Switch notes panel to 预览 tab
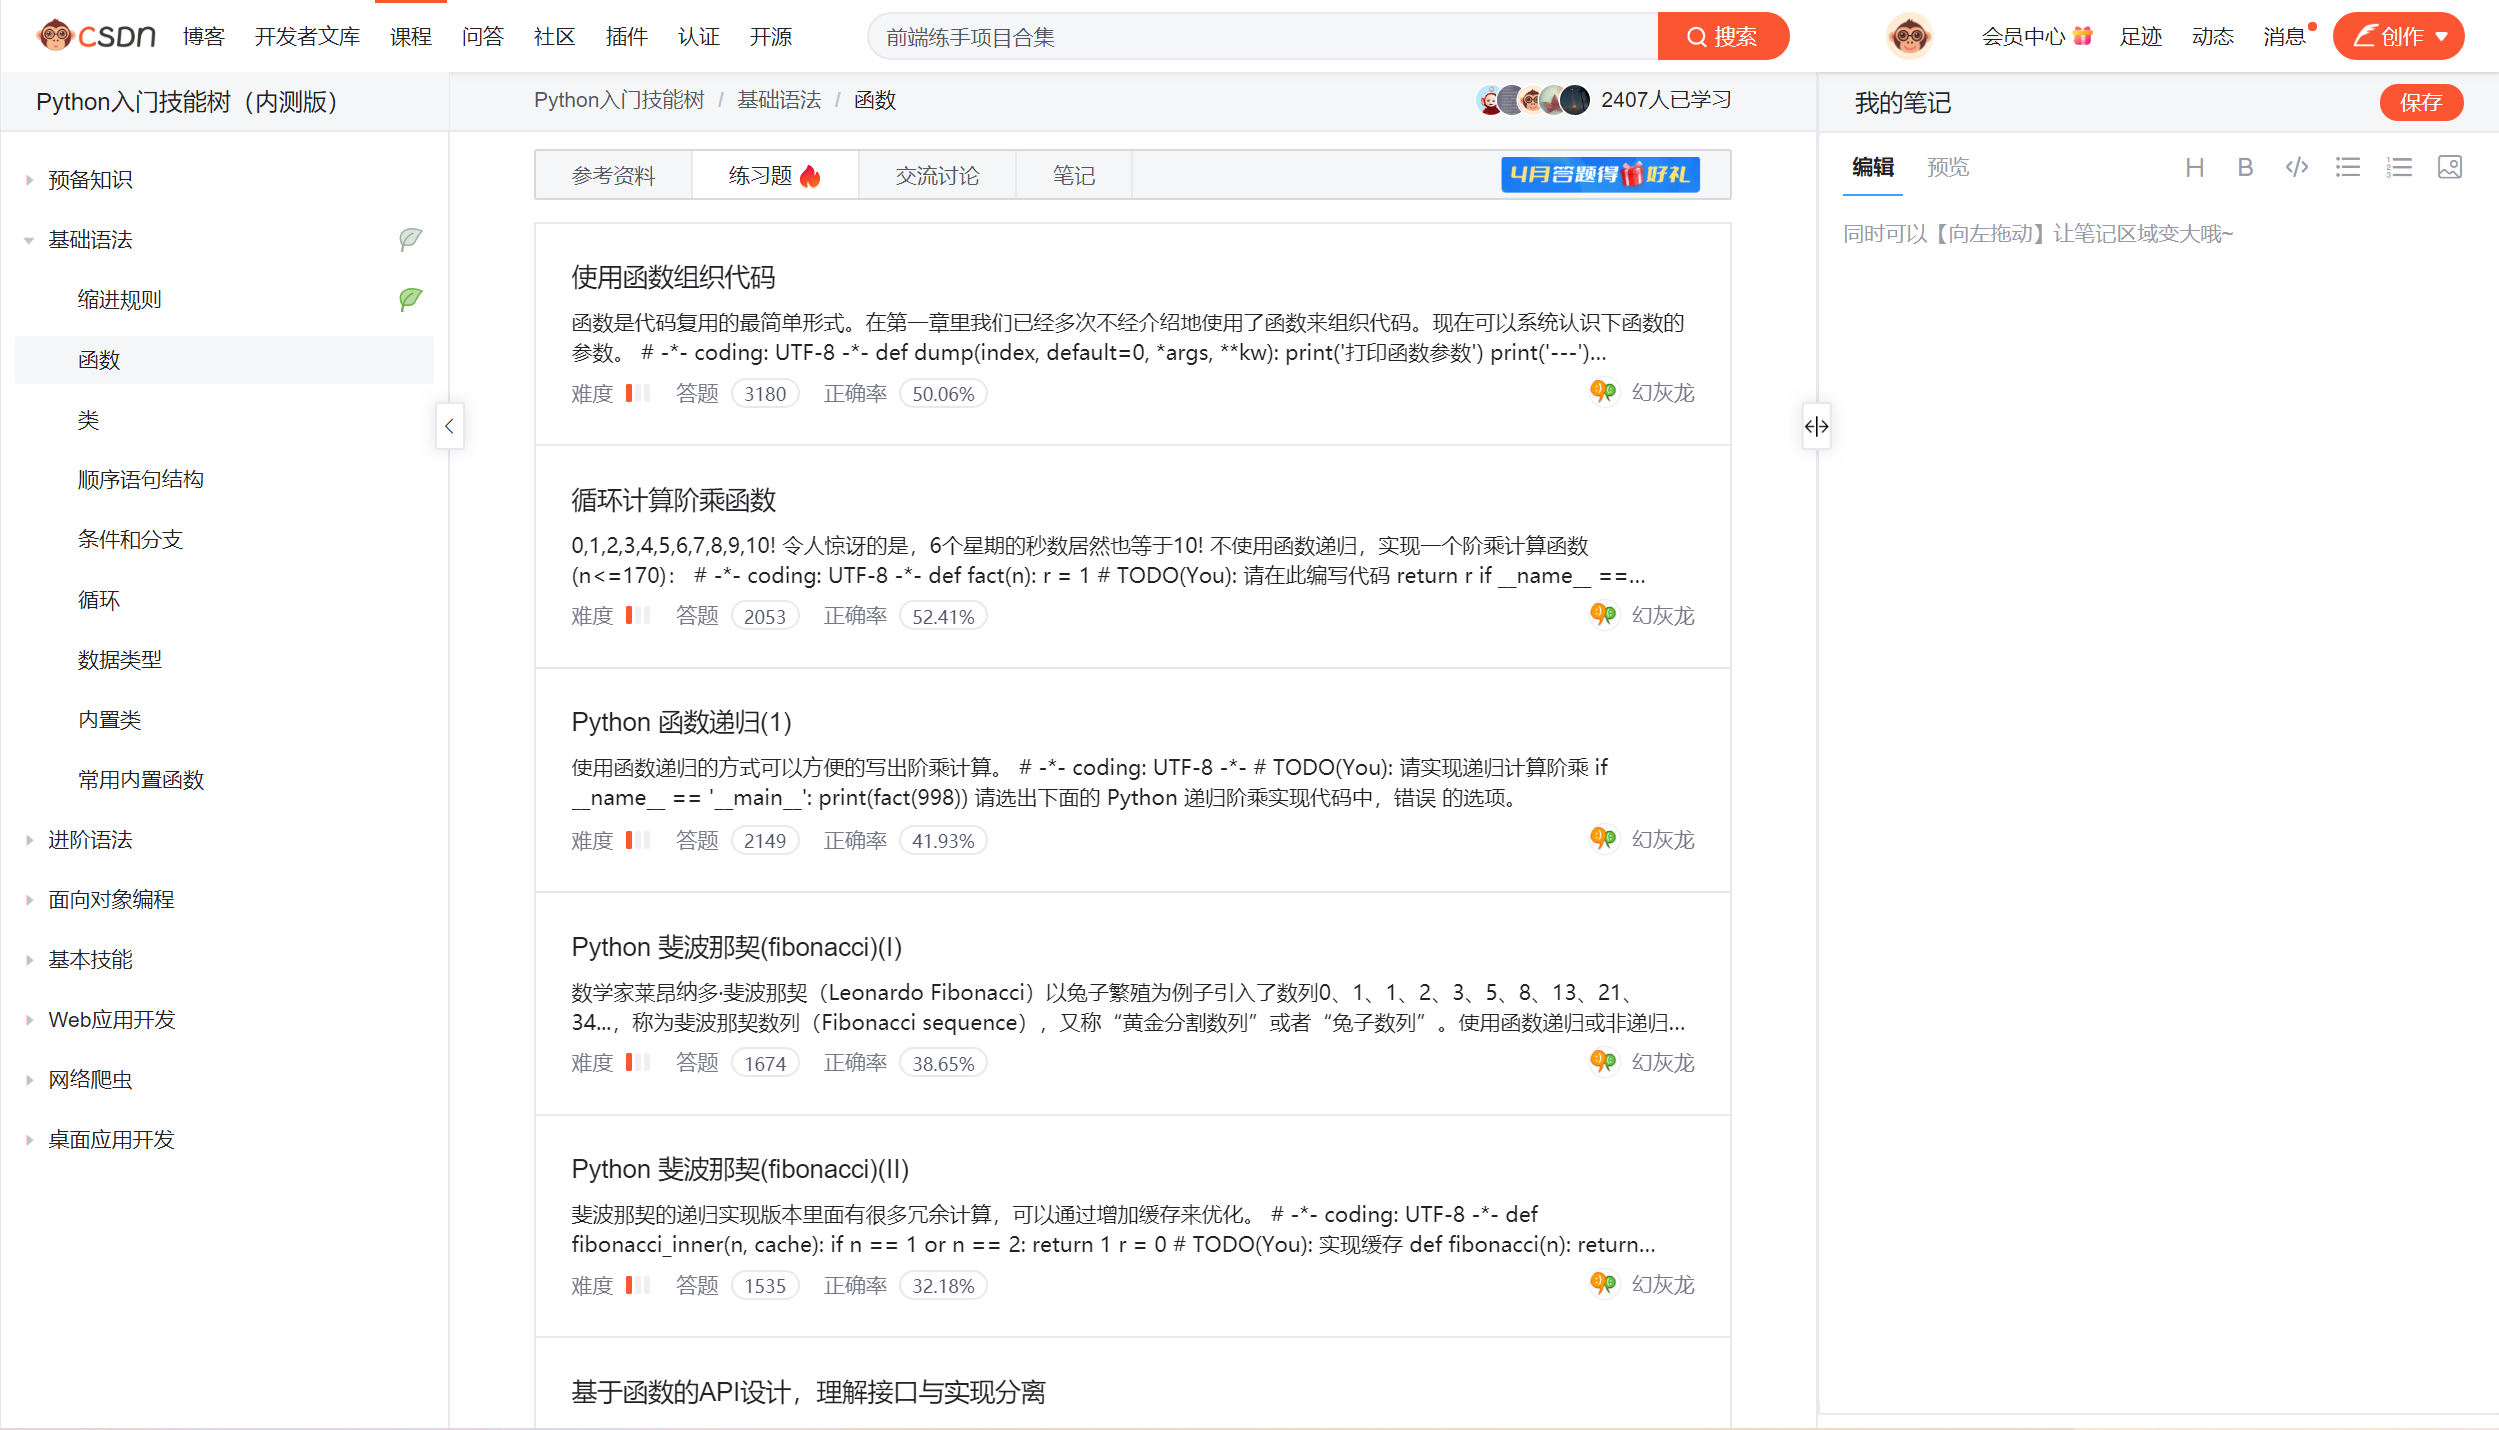Viewport: 2499px width, 1430px height. (x=1947, y=168)
